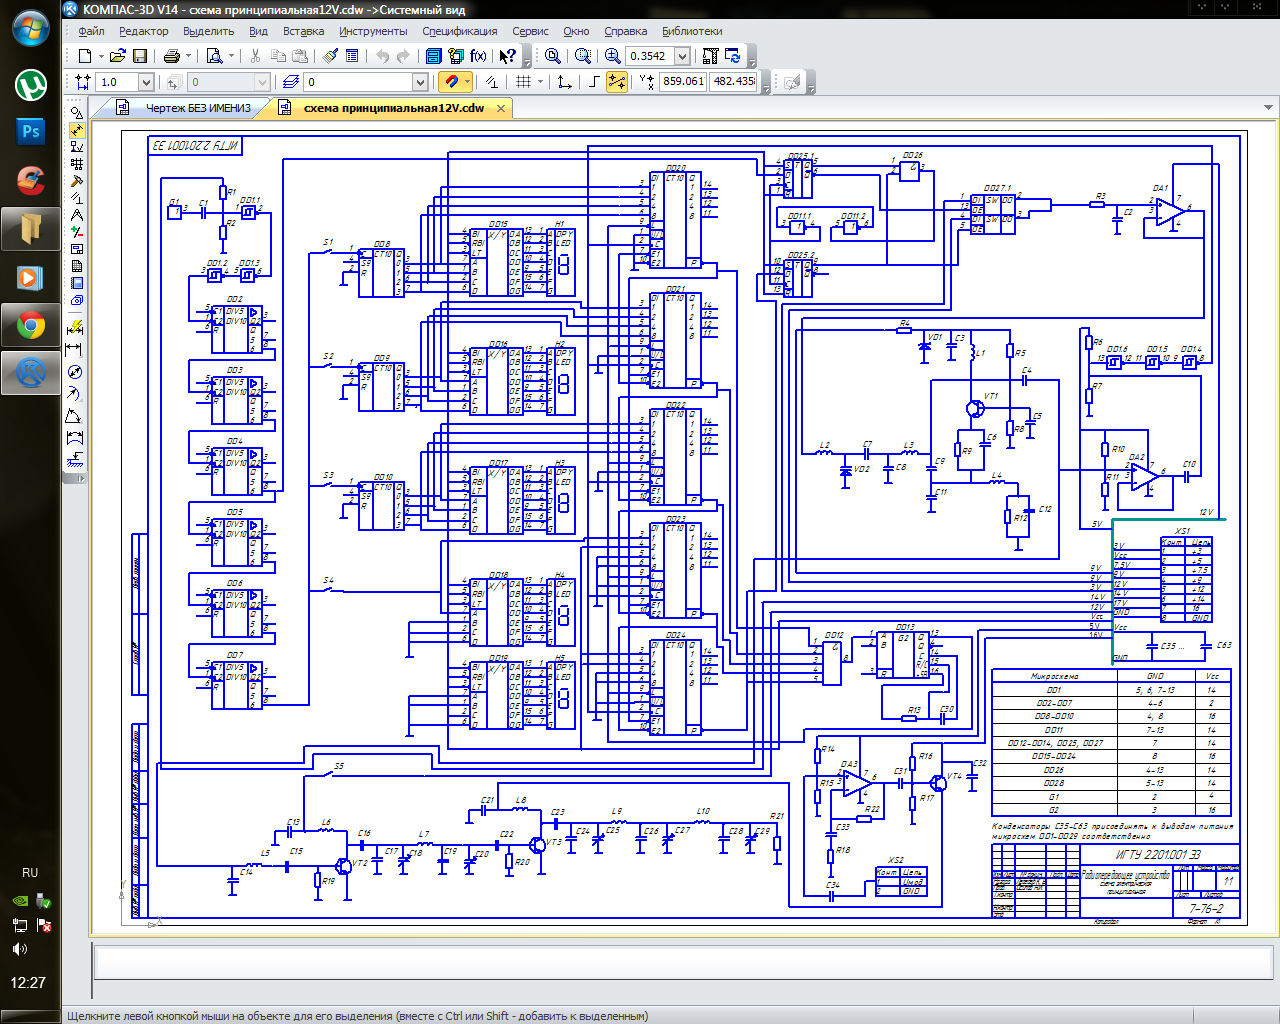
Task: Open the layers manager icon
Action: pyautogui.click(x=290, y=82)
